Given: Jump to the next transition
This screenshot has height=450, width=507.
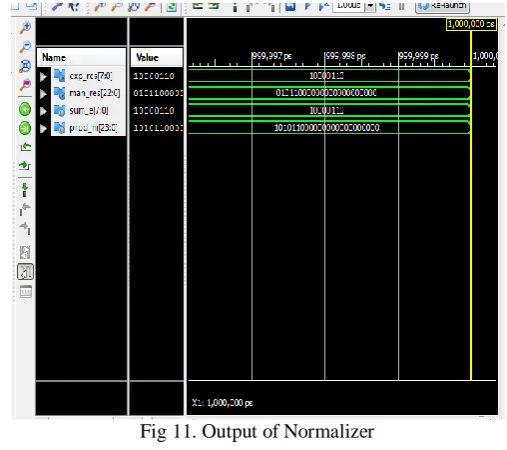Looking at the screenshot, I should 25,165.
